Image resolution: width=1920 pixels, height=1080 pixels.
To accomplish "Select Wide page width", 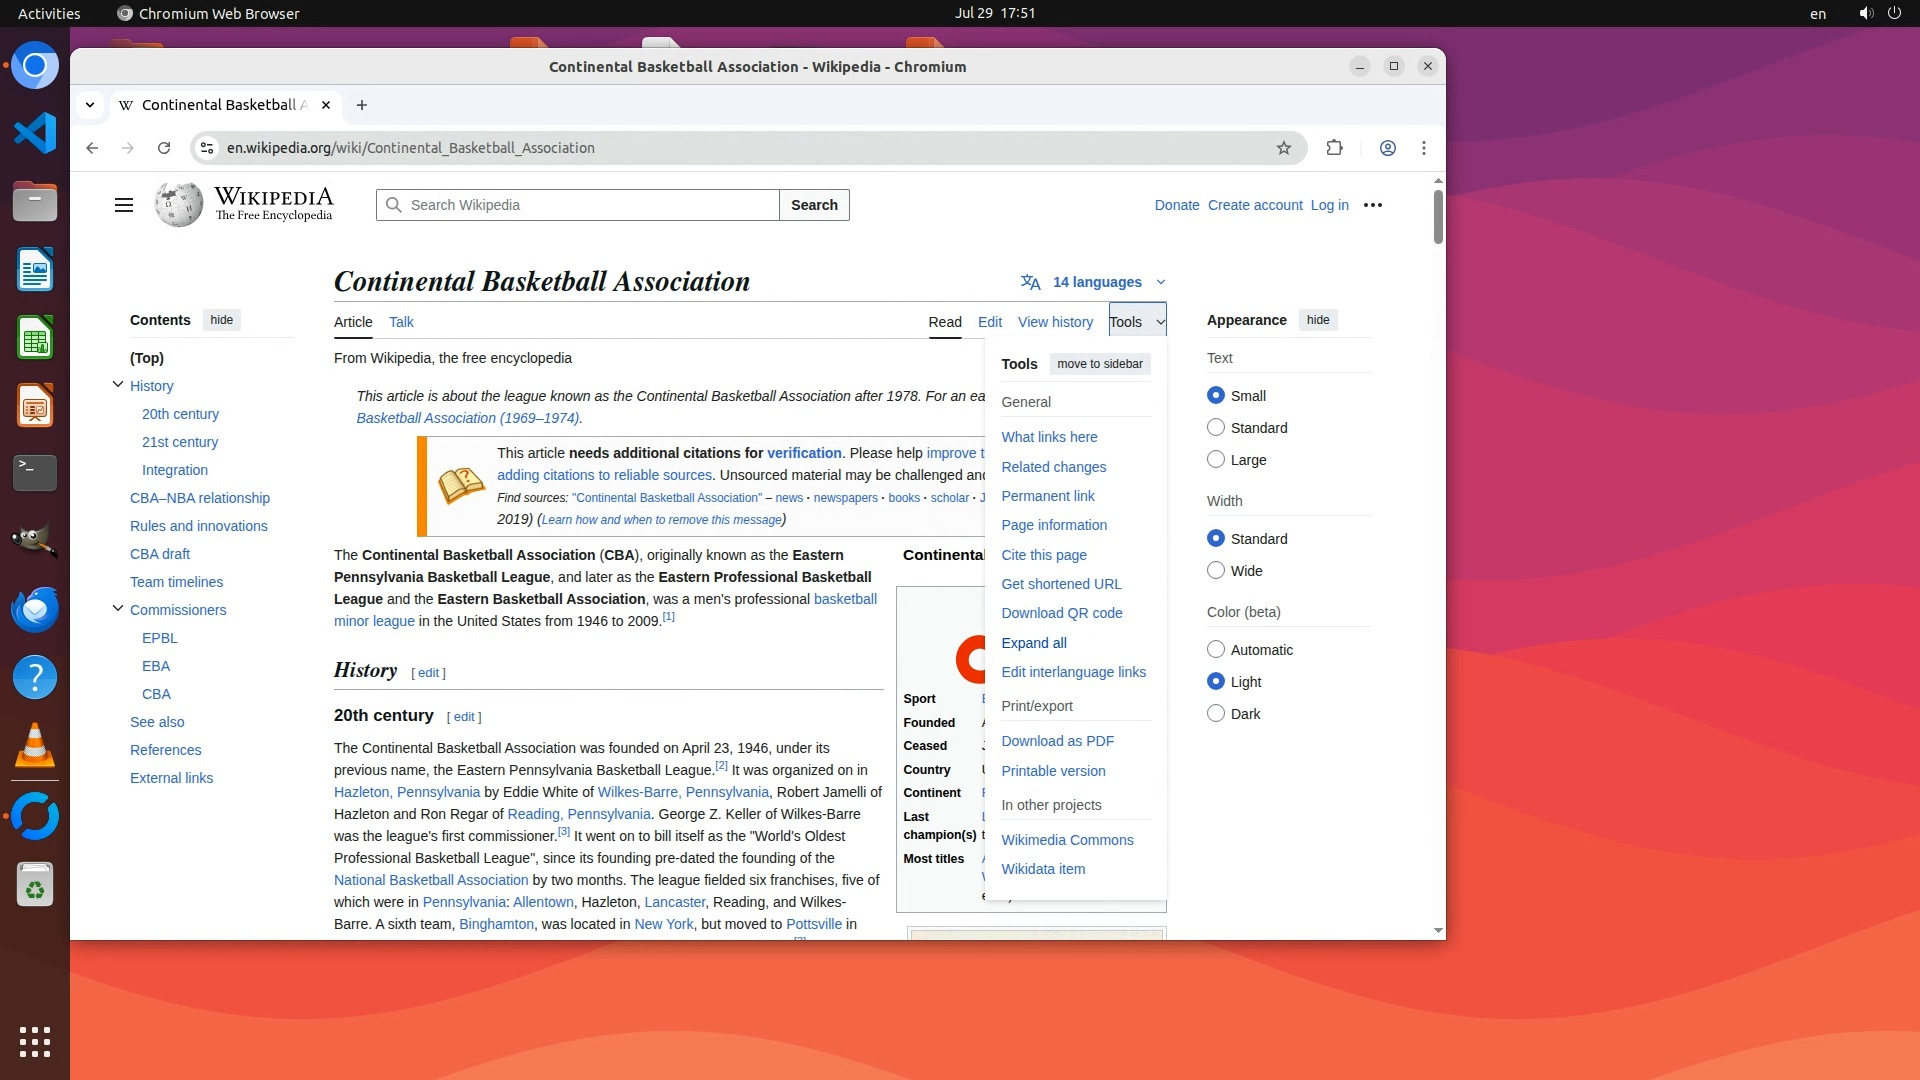I will point(1216,571).
